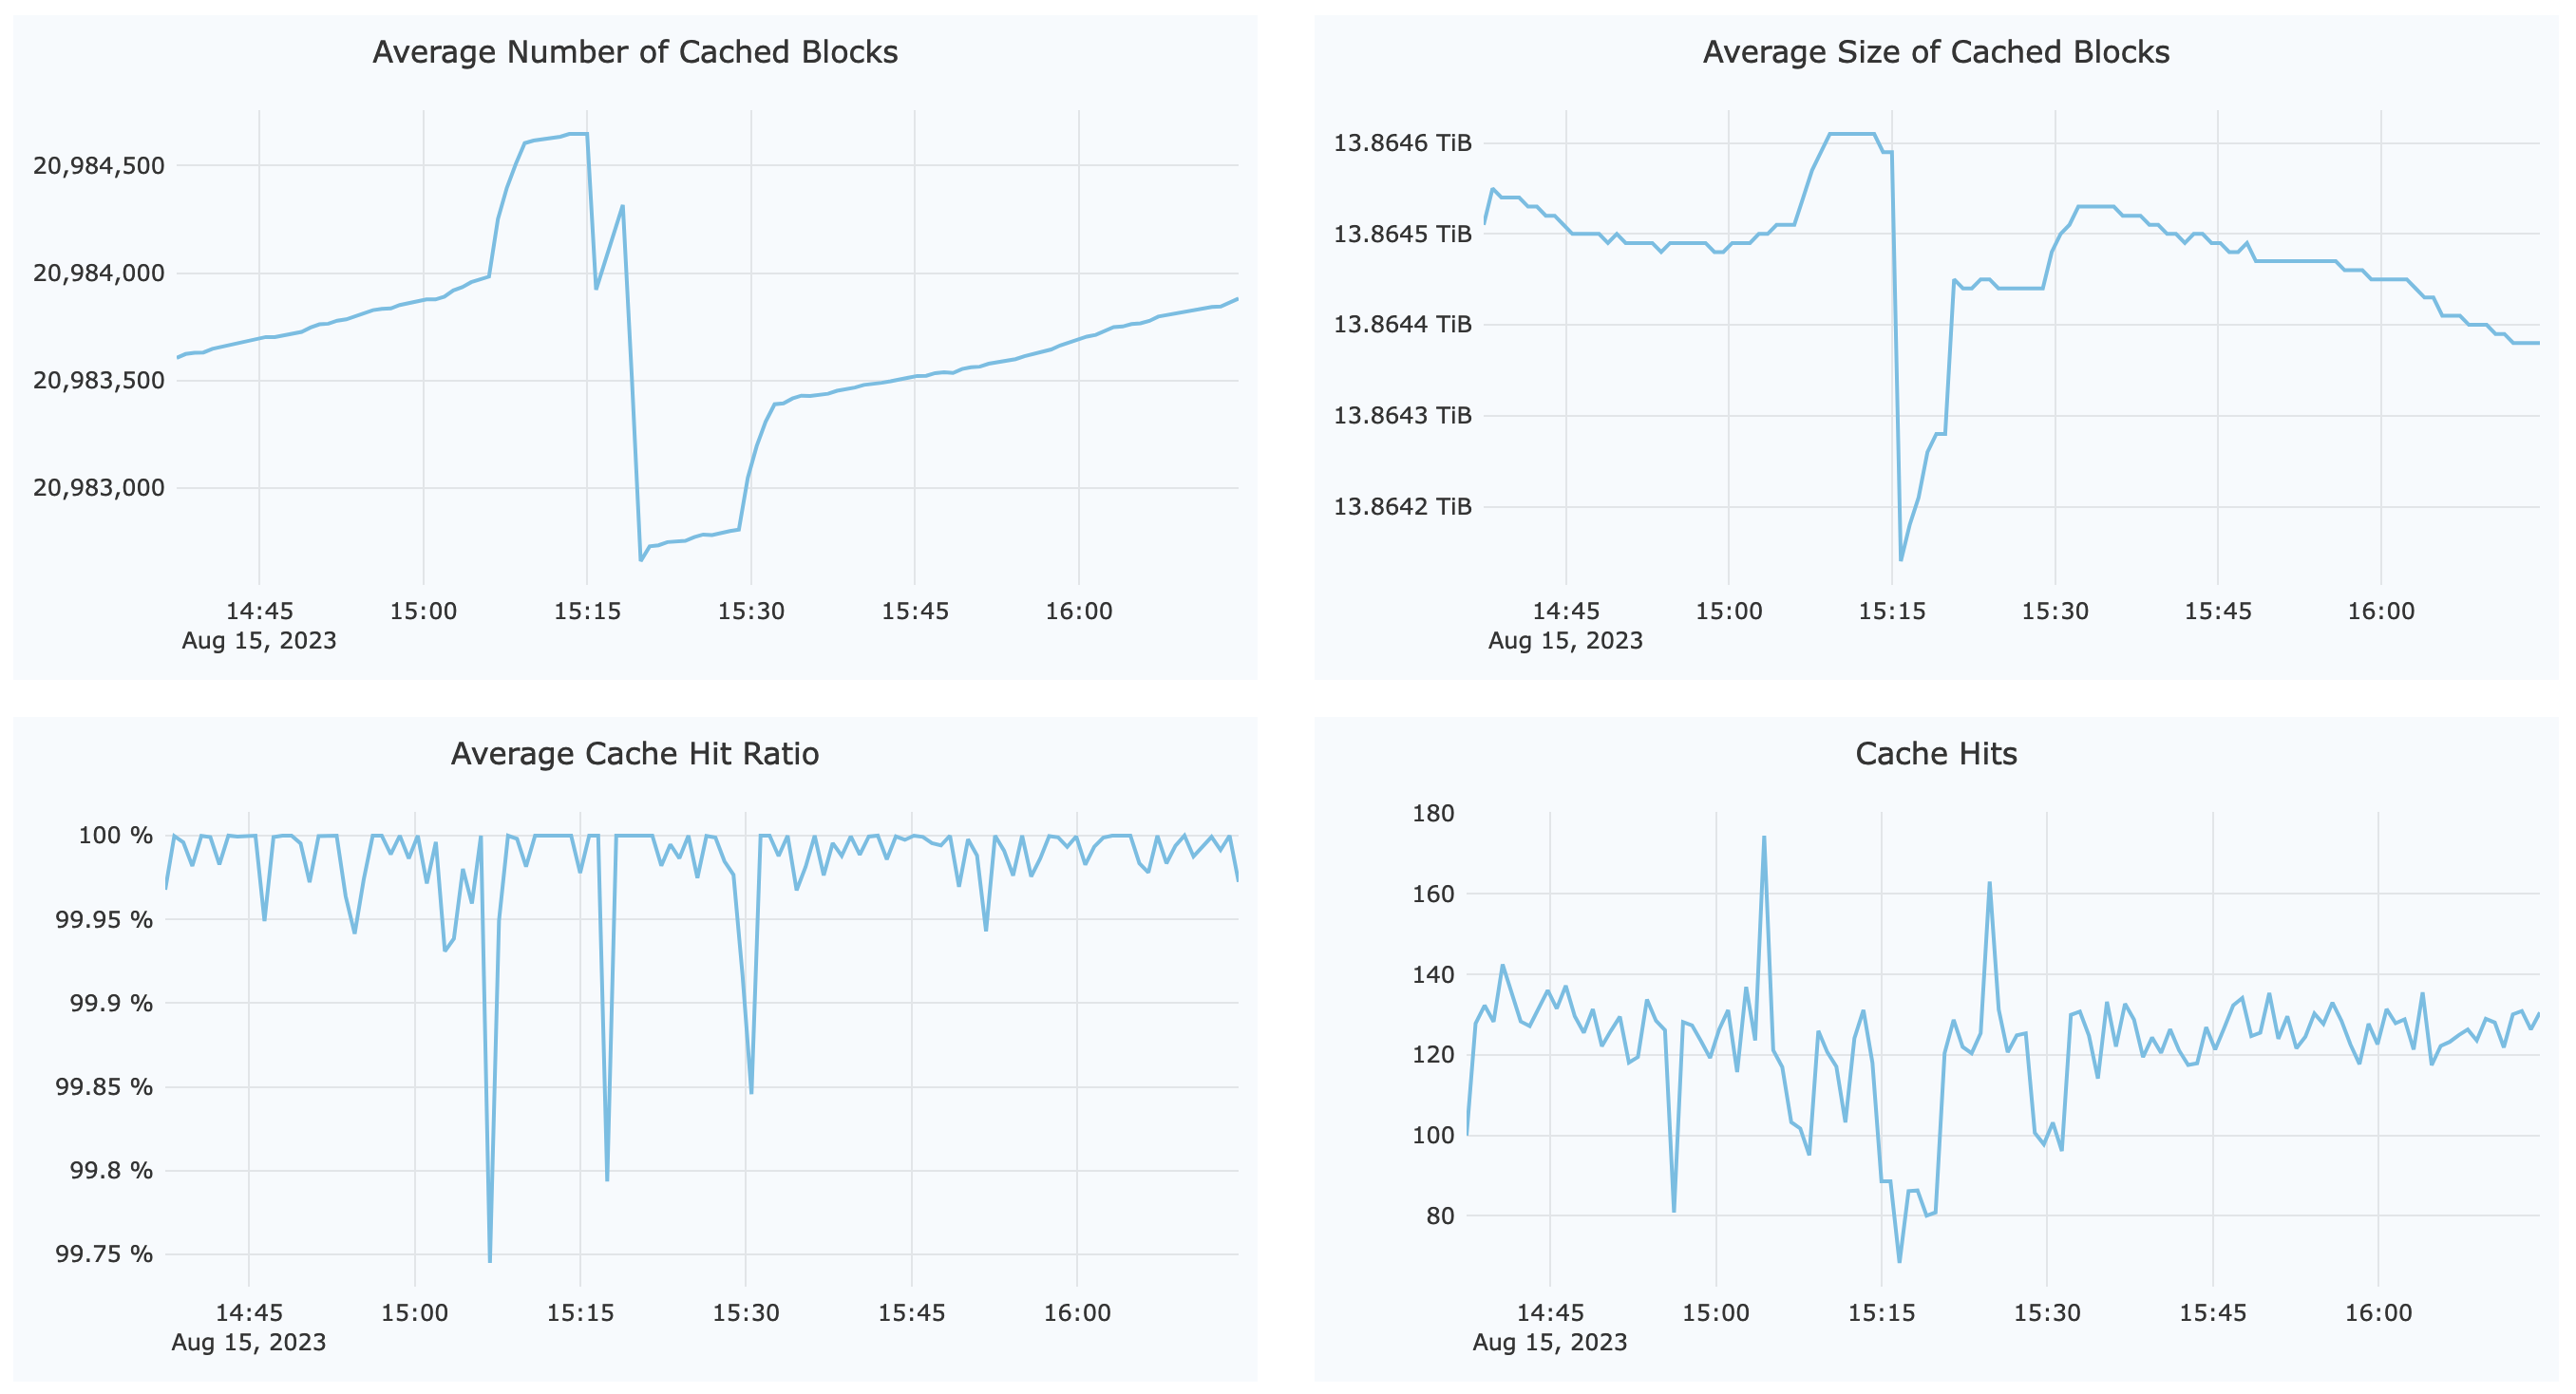Click the 14:45 tick under Cache Hits chart
Image resolution: width=2576 pixels, height=1394 pixels.
1550,1313
